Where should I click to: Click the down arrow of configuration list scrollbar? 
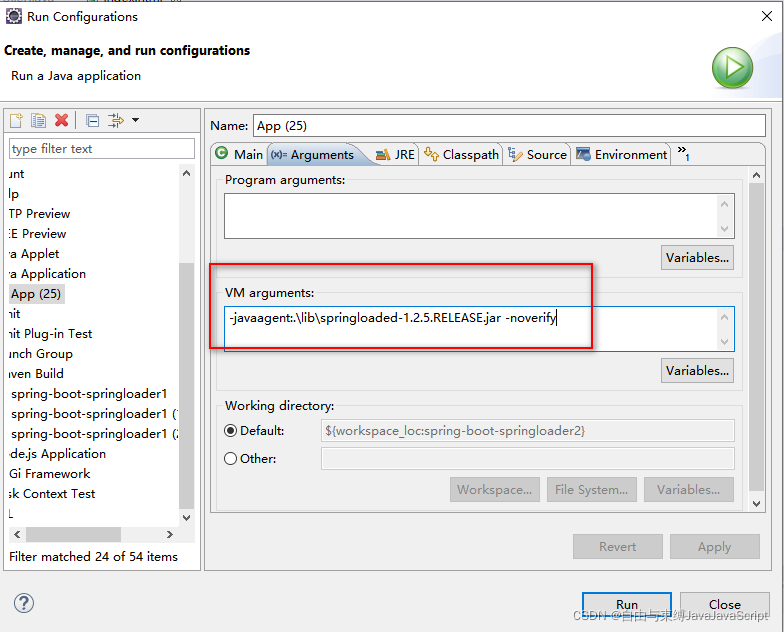[186, 518]
